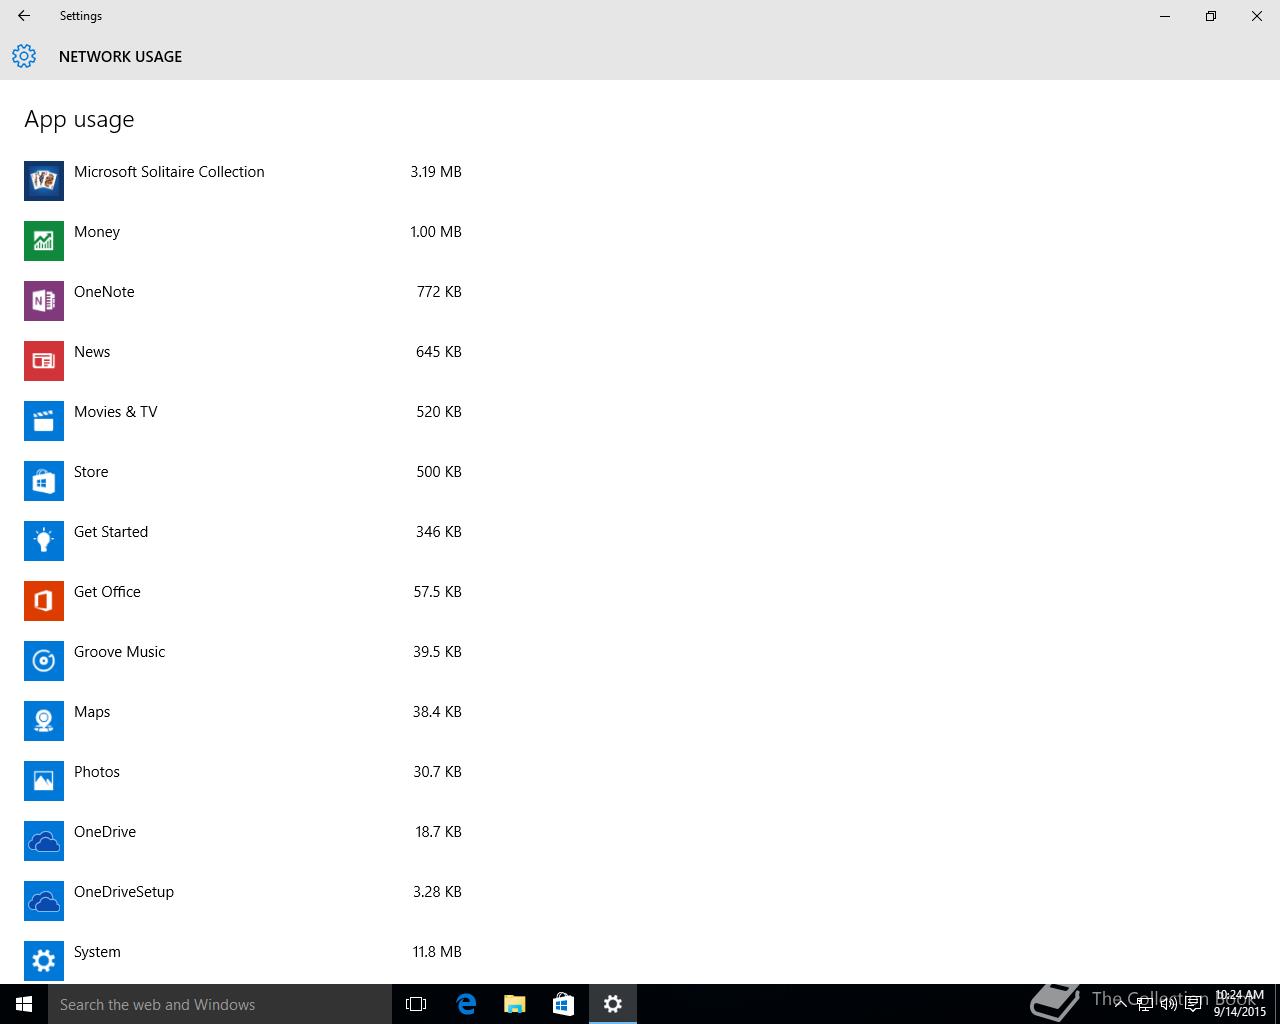Click the OneDriveSetup cloud icon
The width and height of the screenshot is (1280, 1024).
pos(44,901)
